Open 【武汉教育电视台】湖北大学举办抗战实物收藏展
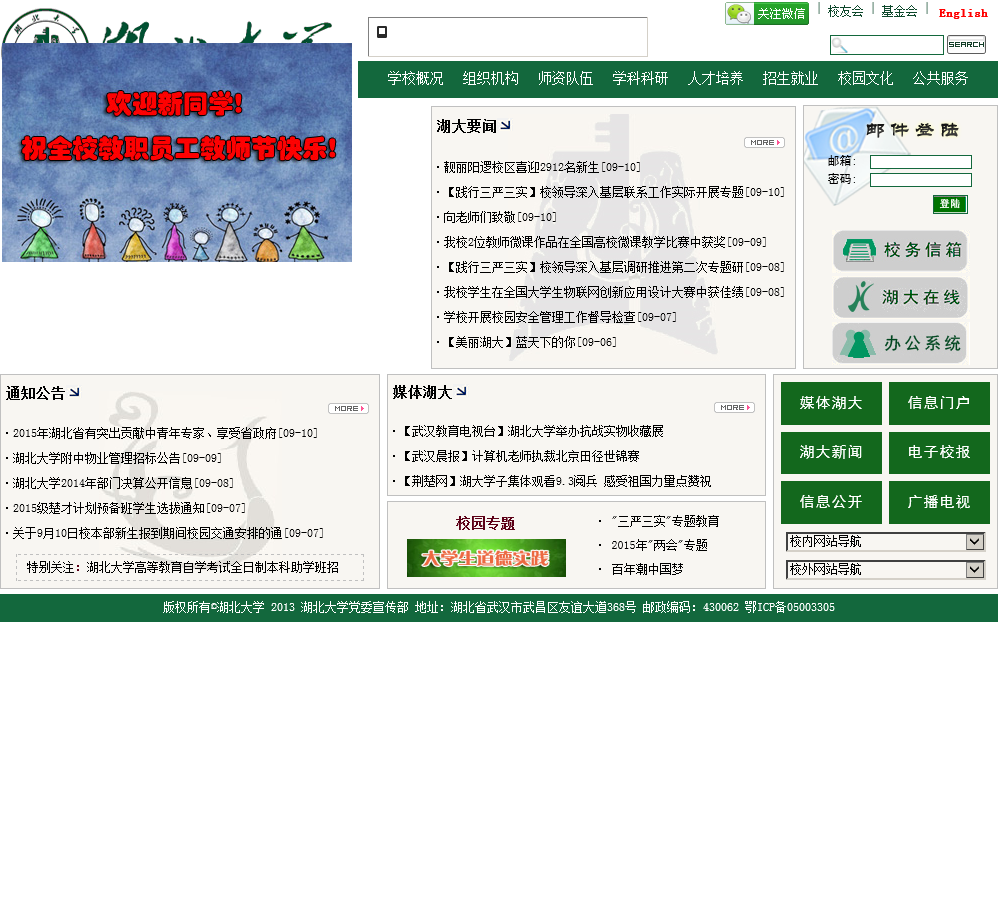 click(x=531, y=432)
